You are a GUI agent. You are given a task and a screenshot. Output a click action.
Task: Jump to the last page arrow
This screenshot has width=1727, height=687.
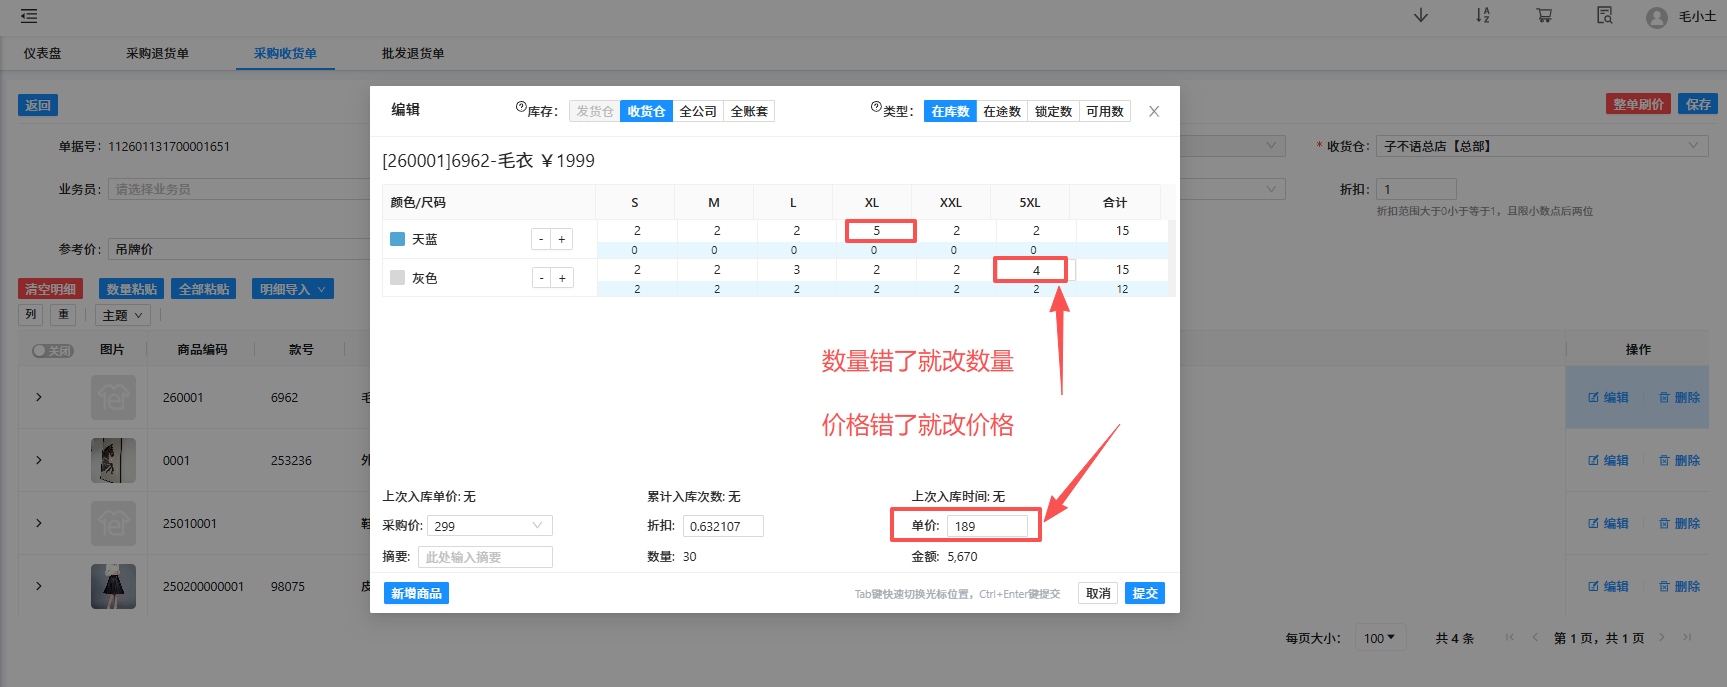point(1687,637)
